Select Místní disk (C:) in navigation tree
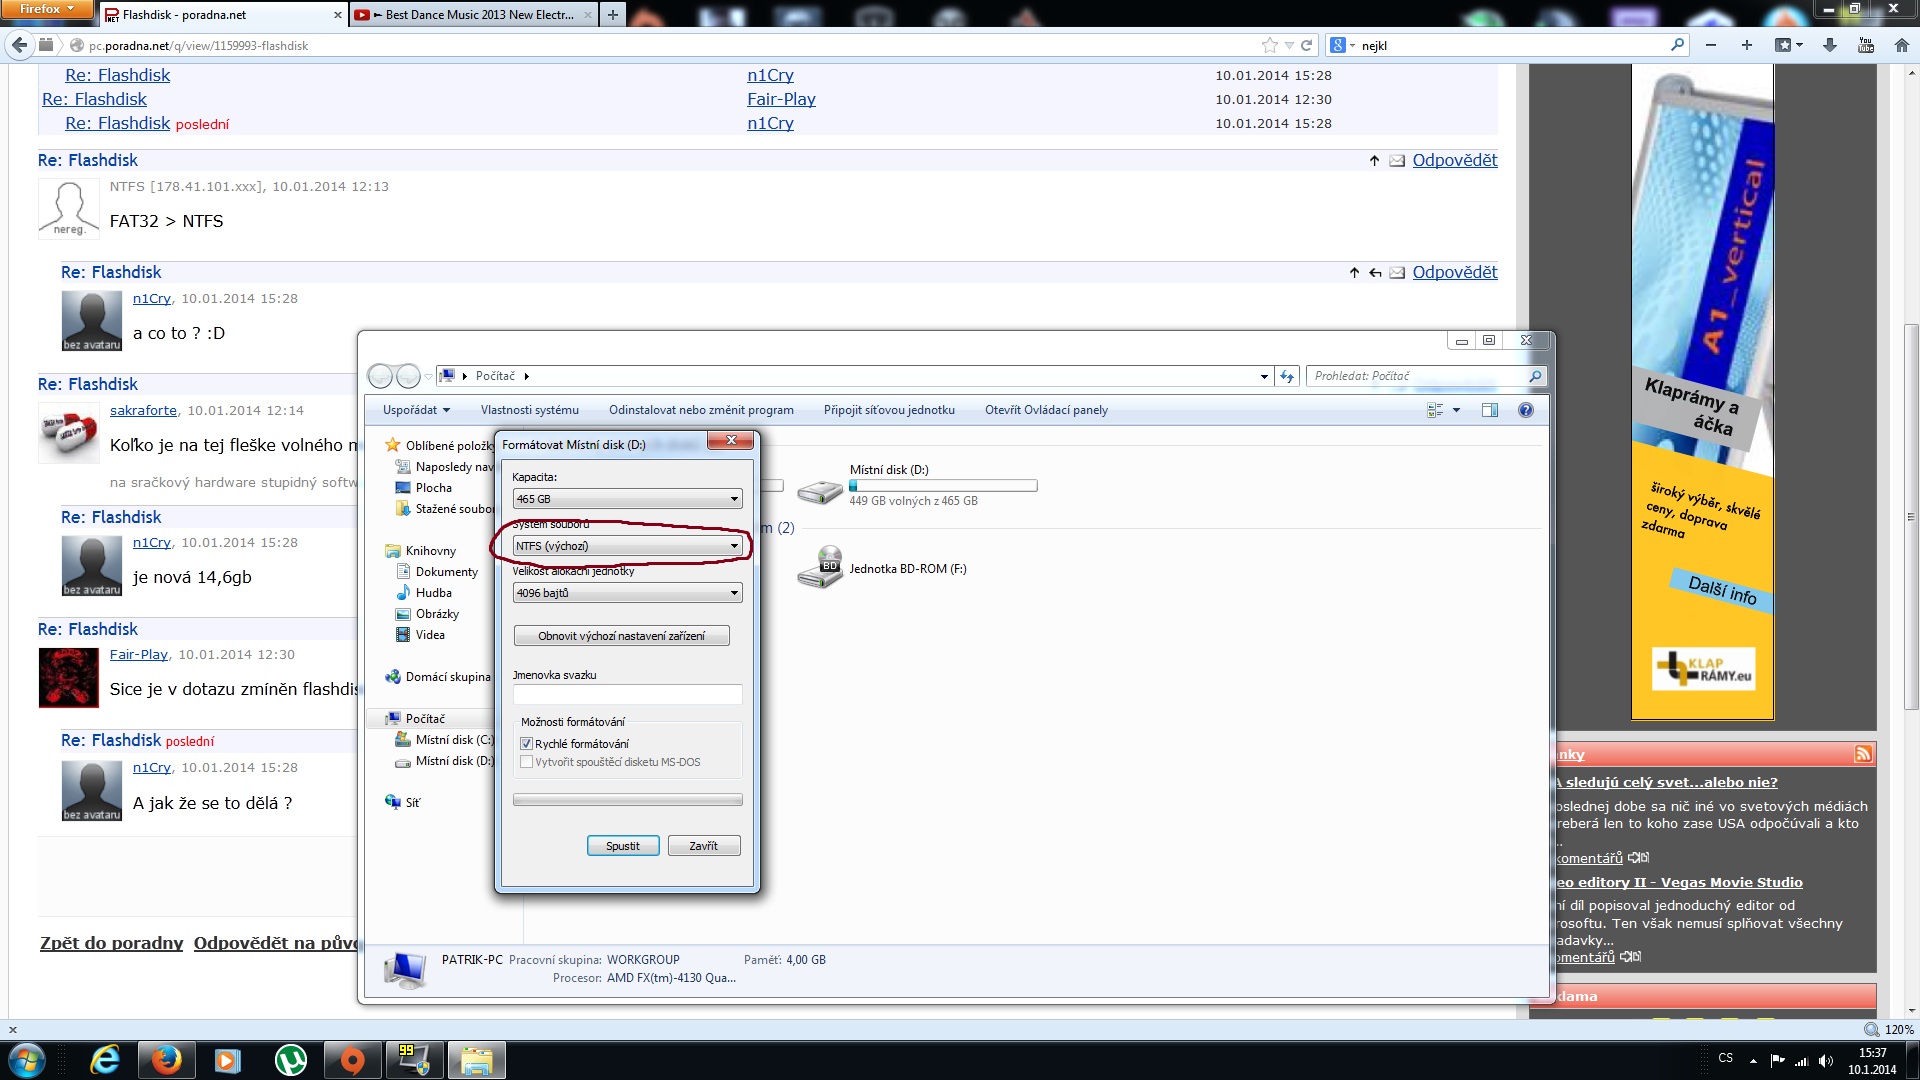 (x=454, y=740)
